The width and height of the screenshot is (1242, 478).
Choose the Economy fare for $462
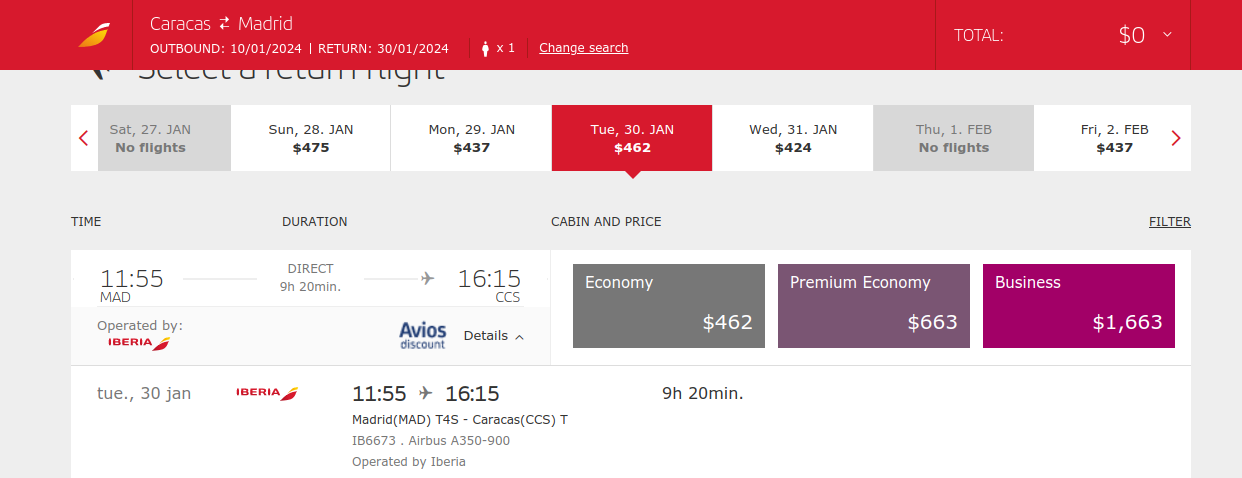point(669,306)
